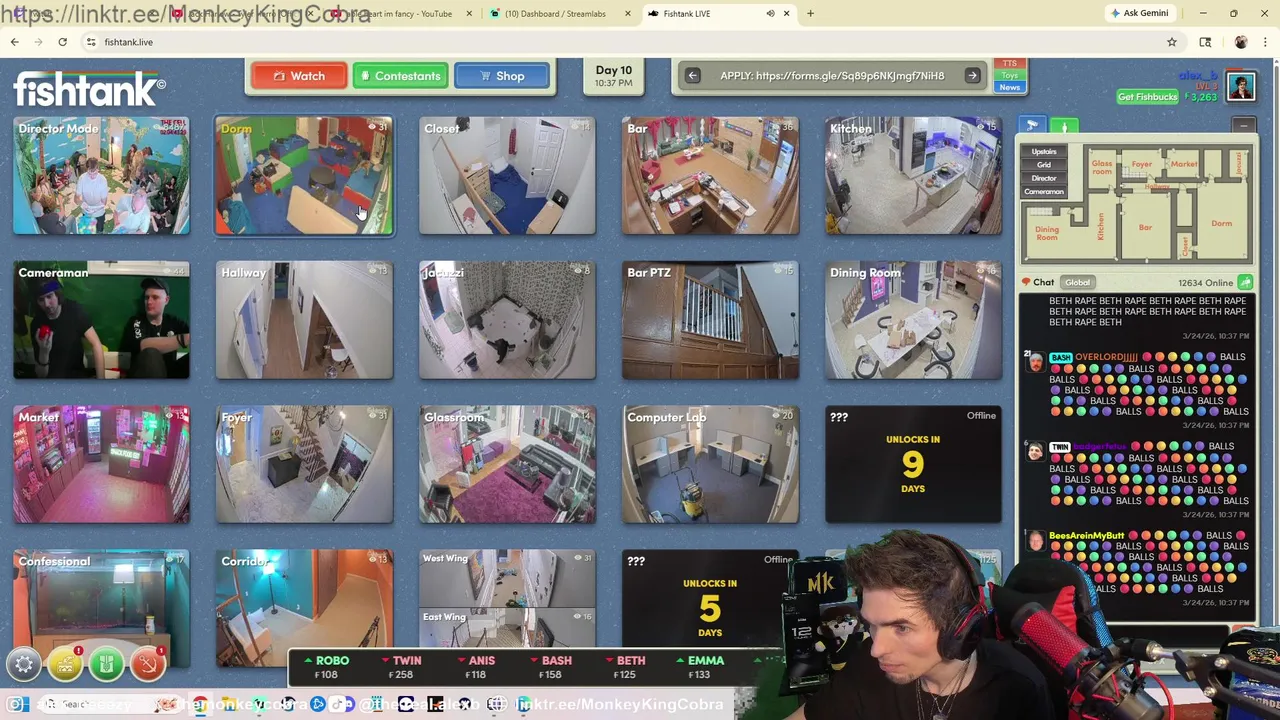Mute the Fishtank LIVE tab audio

[770, 14]
